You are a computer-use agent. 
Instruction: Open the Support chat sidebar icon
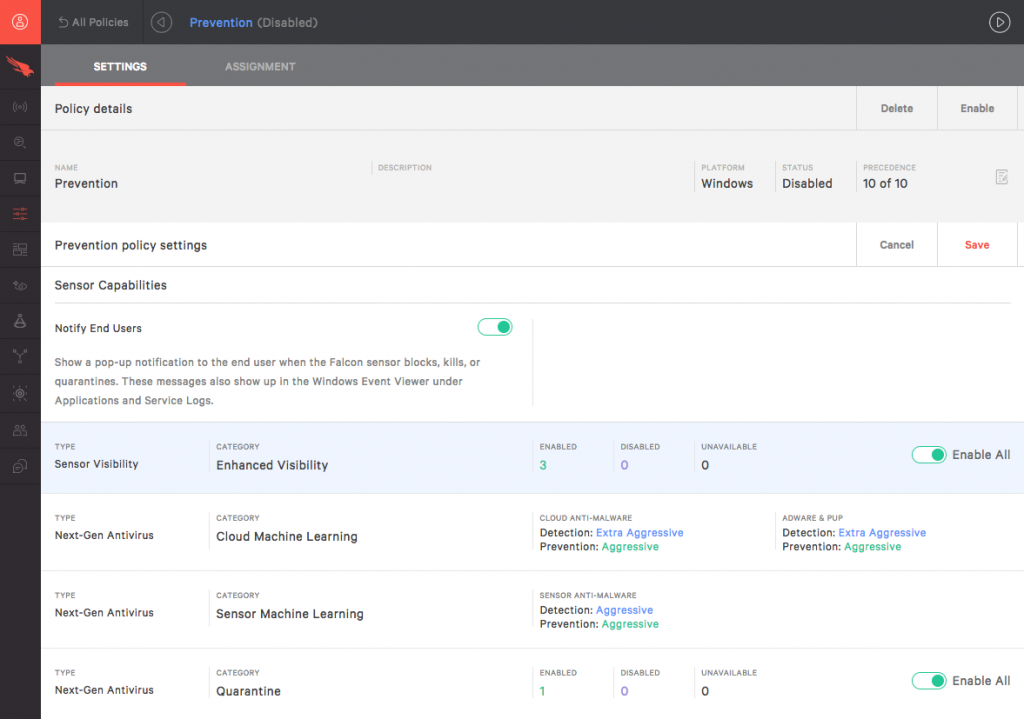20,466
